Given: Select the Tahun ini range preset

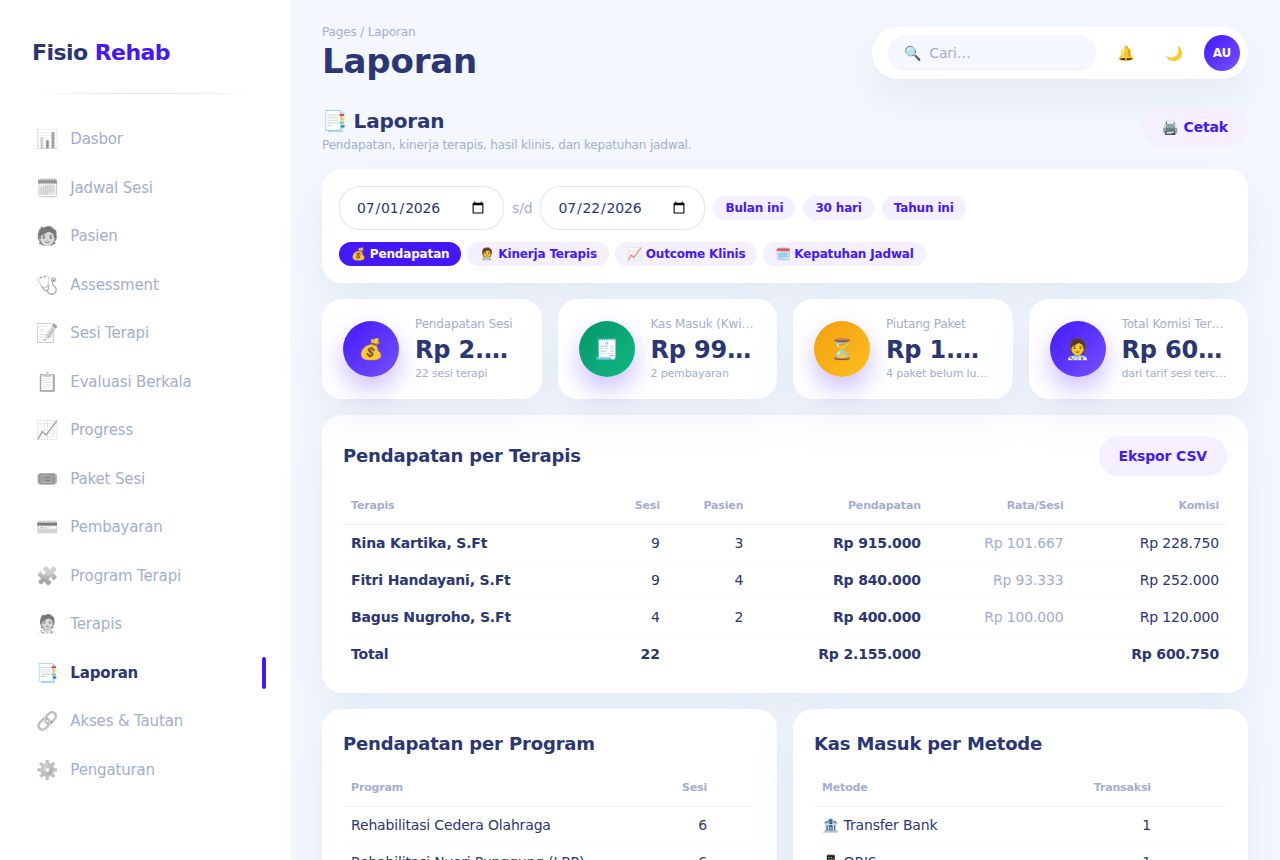Looking at the screenshot, I should click(x=924, y=208).
